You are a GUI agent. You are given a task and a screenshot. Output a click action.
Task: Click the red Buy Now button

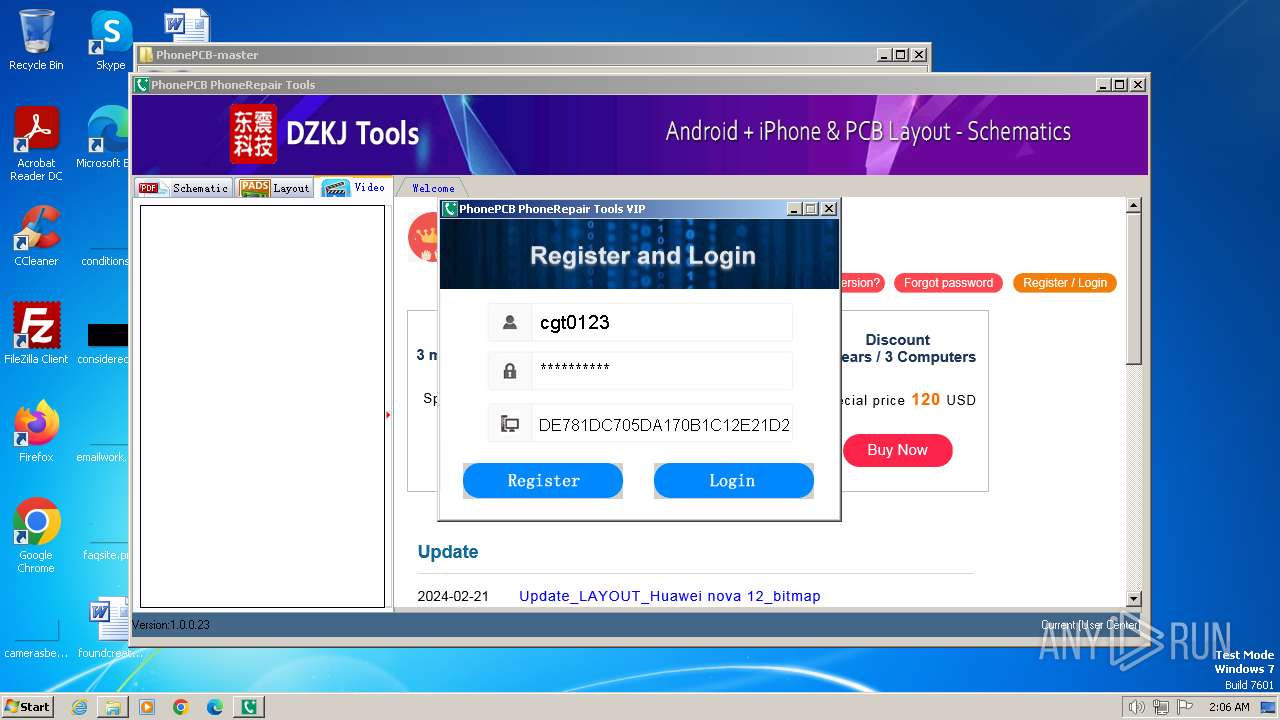click(x=897, y=450)
